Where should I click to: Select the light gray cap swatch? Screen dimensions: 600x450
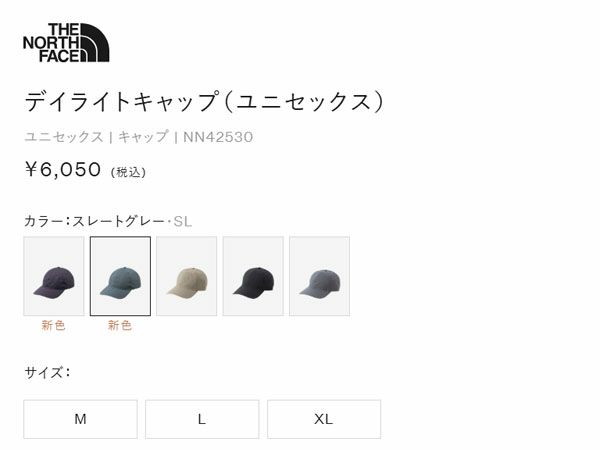pyautogui.click(x=320, y=276)
